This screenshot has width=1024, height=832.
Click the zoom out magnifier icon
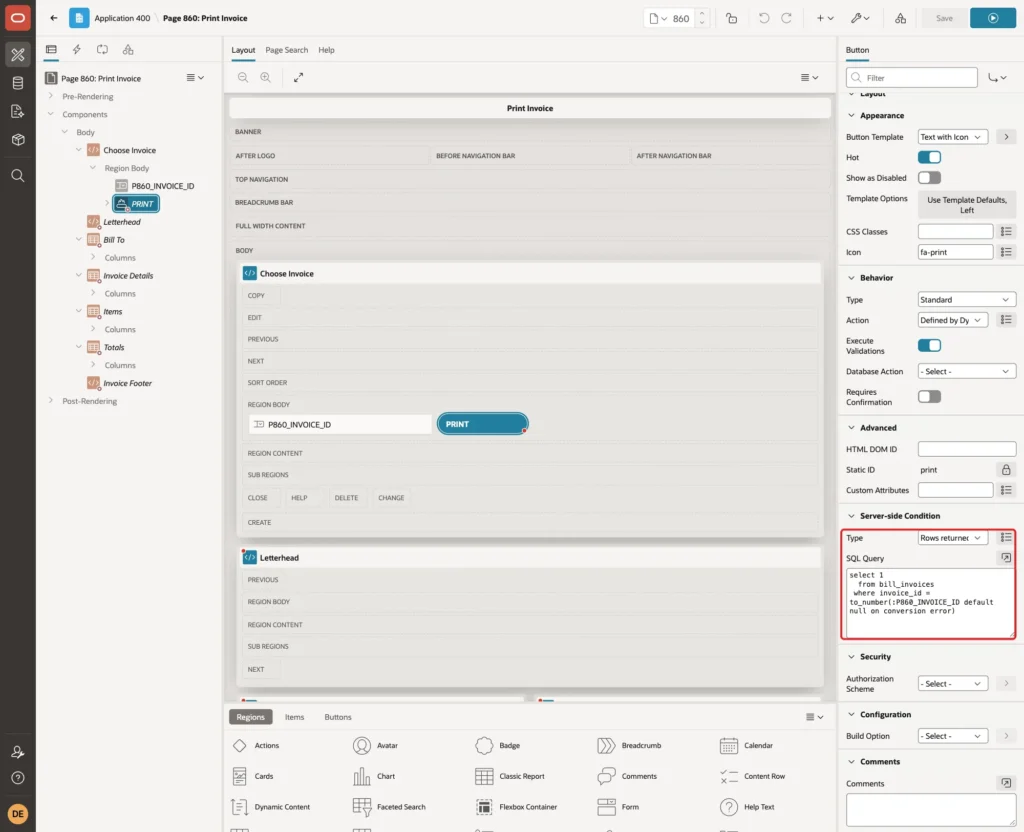click(x=243, y=77)
